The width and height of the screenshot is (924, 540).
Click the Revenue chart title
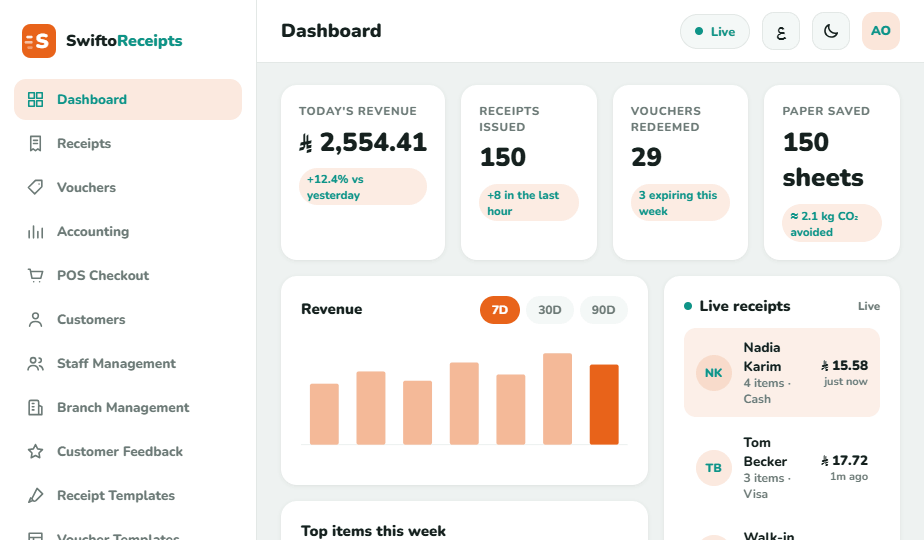tap(332, 309)
